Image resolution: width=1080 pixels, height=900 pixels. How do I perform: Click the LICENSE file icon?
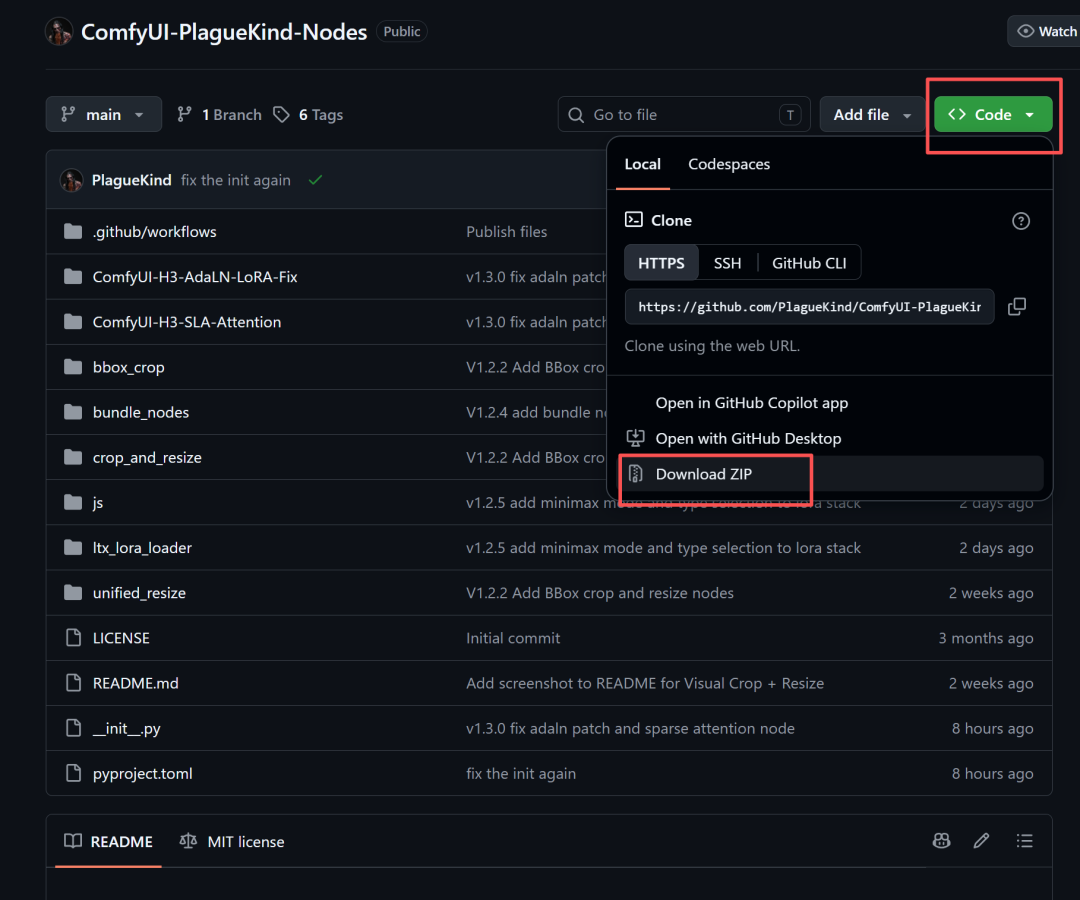[x=73, y=638]
